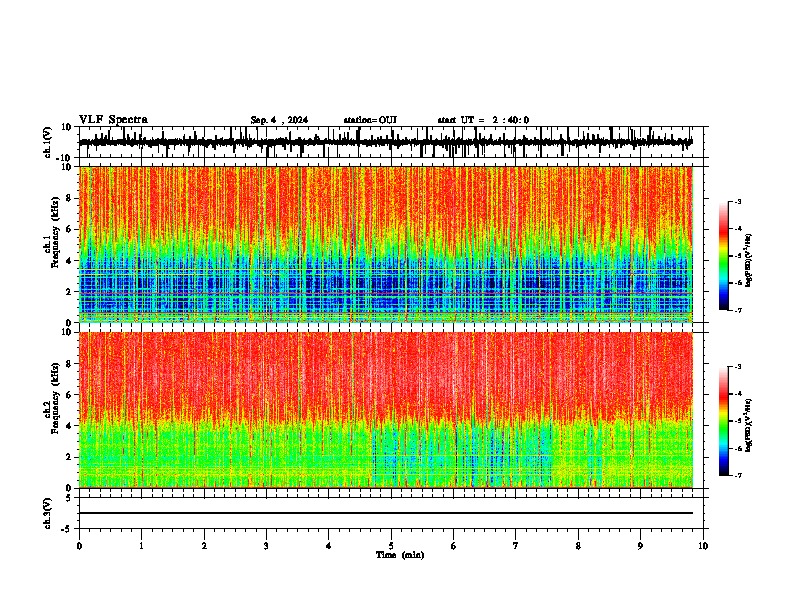Click time-axis tick label "6"
Viewport: 792px width, 612px height.
coord(454,546)
